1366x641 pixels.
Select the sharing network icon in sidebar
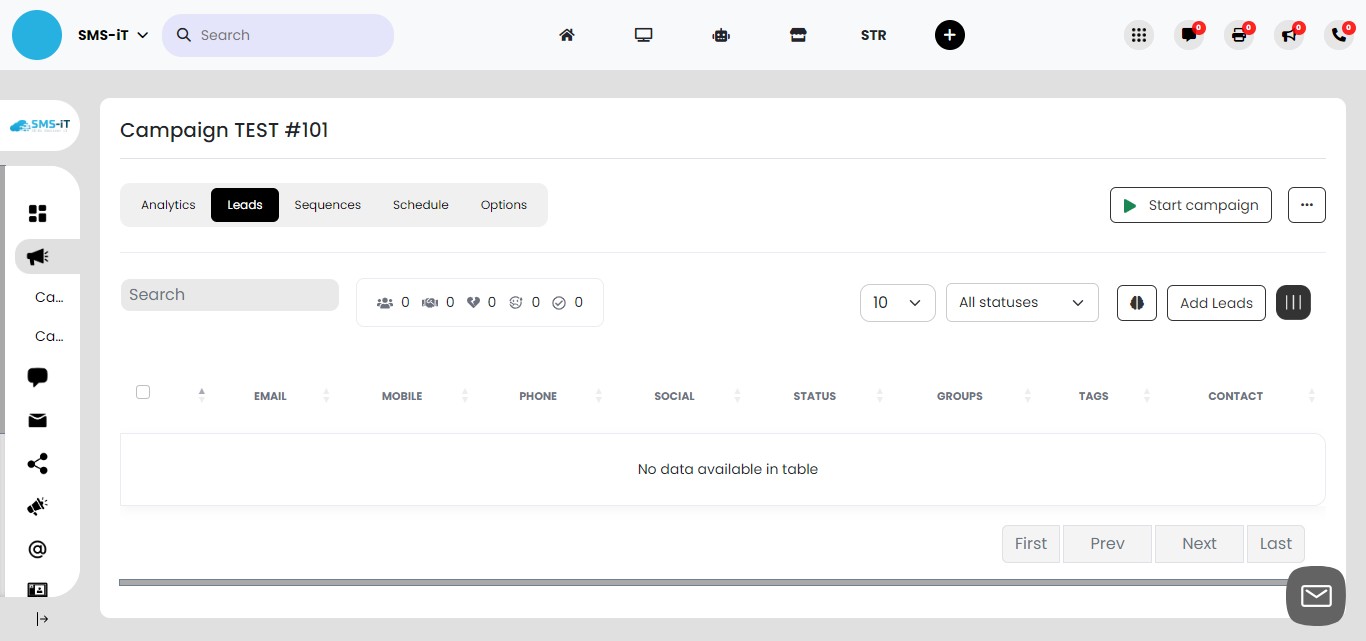click(37, 463)
